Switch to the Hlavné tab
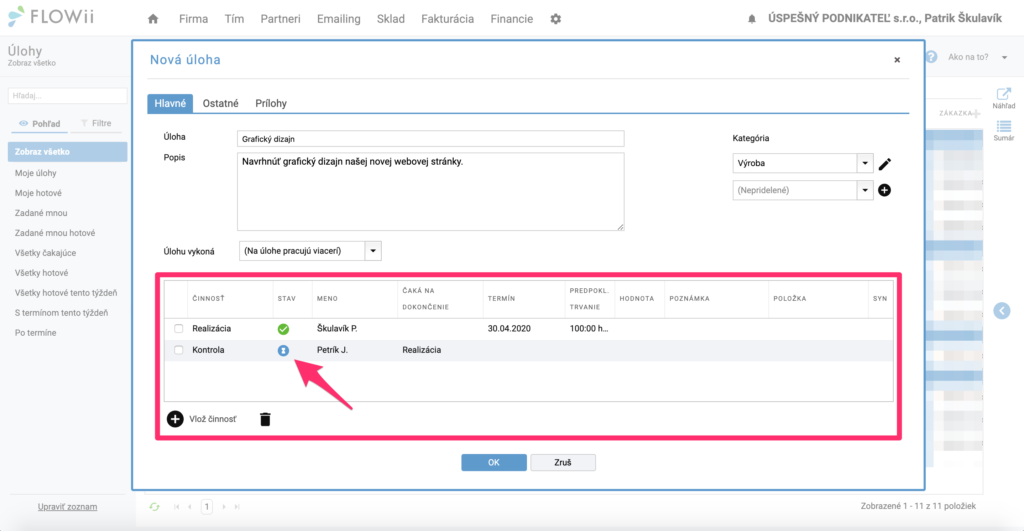This screenshot has height=531, width=1024. coord(170,103)
